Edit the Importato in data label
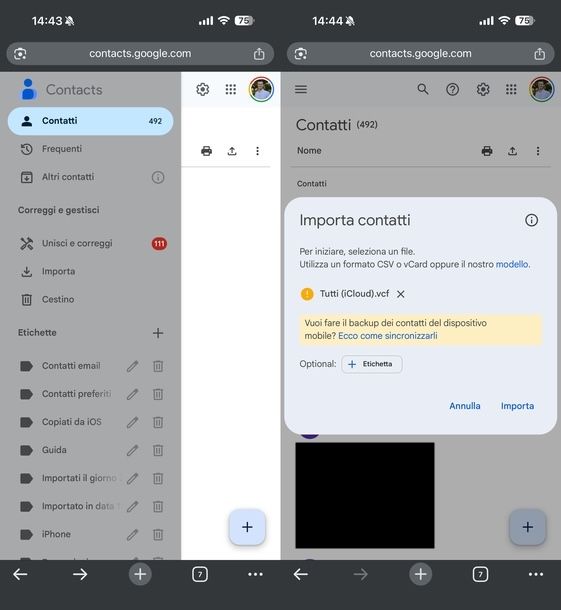 (133, 506)
